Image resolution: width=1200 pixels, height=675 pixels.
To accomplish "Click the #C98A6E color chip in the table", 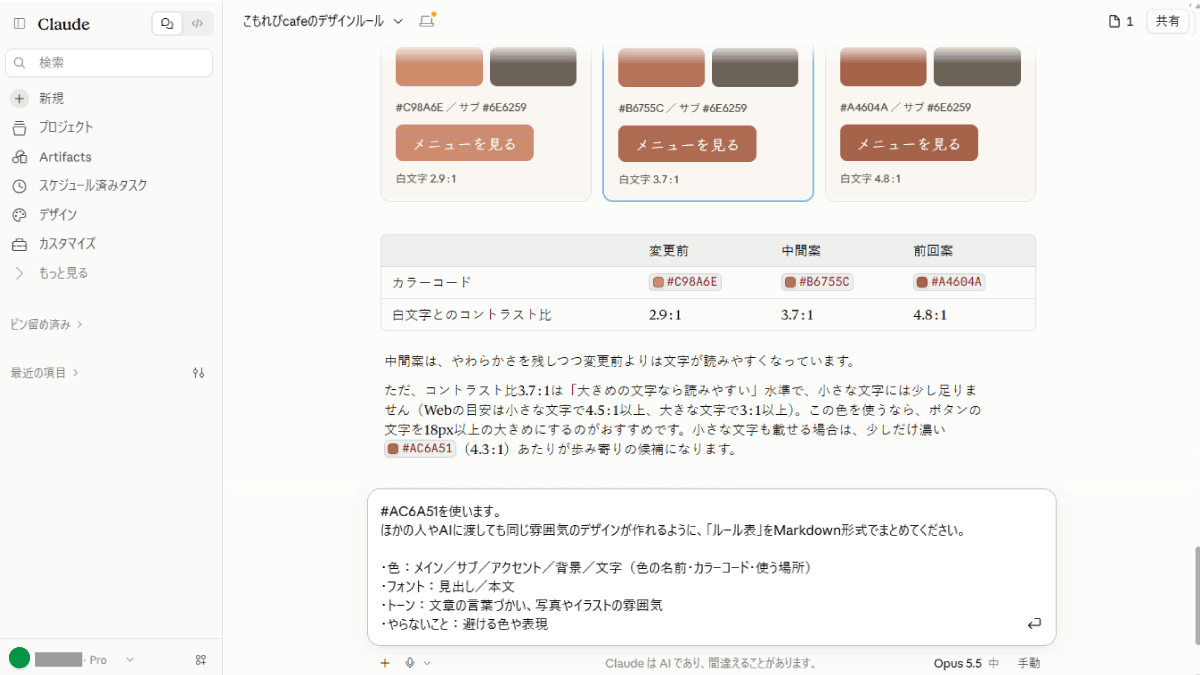I will 685,282.
